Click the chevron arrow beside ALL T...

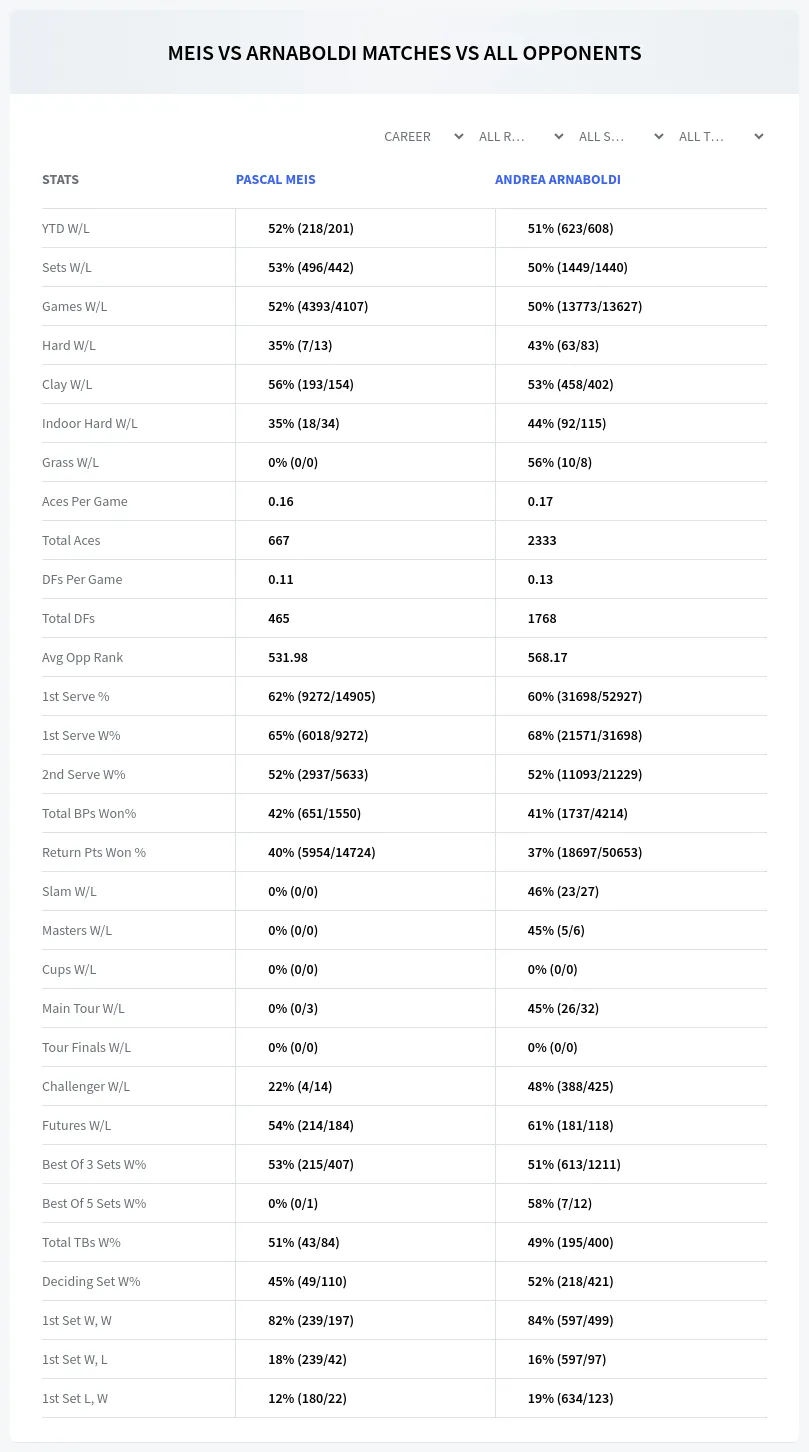(759, 136)
